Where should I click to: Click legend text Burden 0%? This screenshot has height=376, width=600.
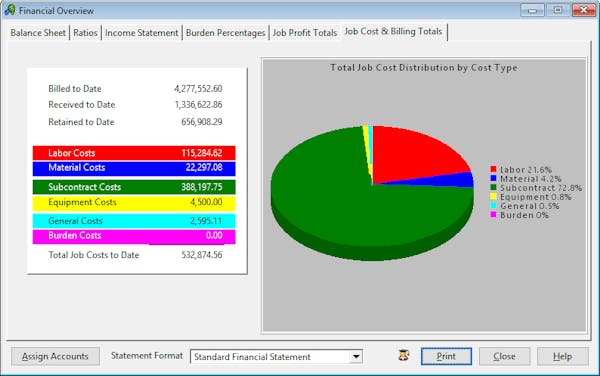524,215
